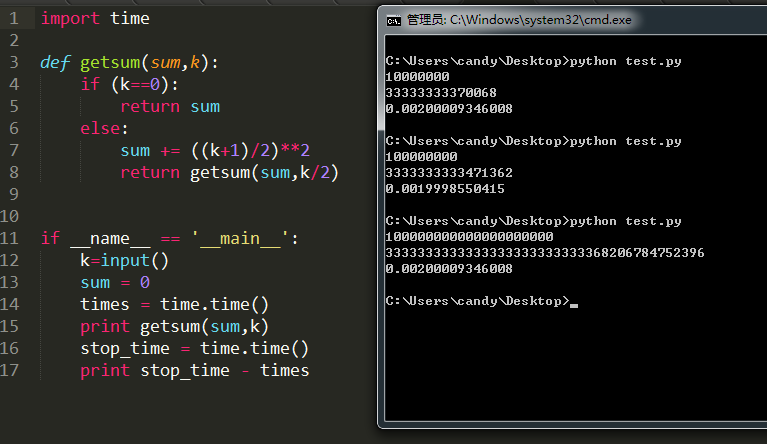Click 'stop_time' variable on line 16
Viewport: 767px width, 444px height.
(x=125, y=349)
